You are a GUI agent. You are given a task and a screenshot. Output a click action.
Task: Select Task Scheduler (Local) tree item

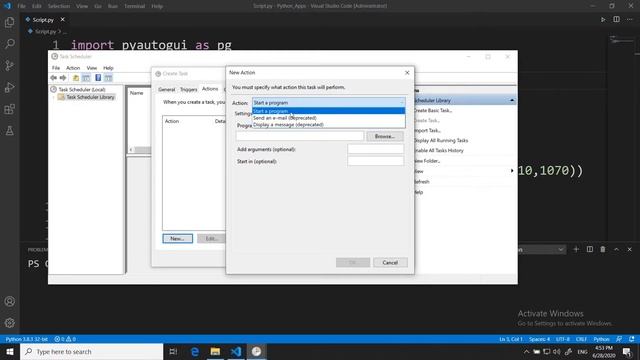82,89
